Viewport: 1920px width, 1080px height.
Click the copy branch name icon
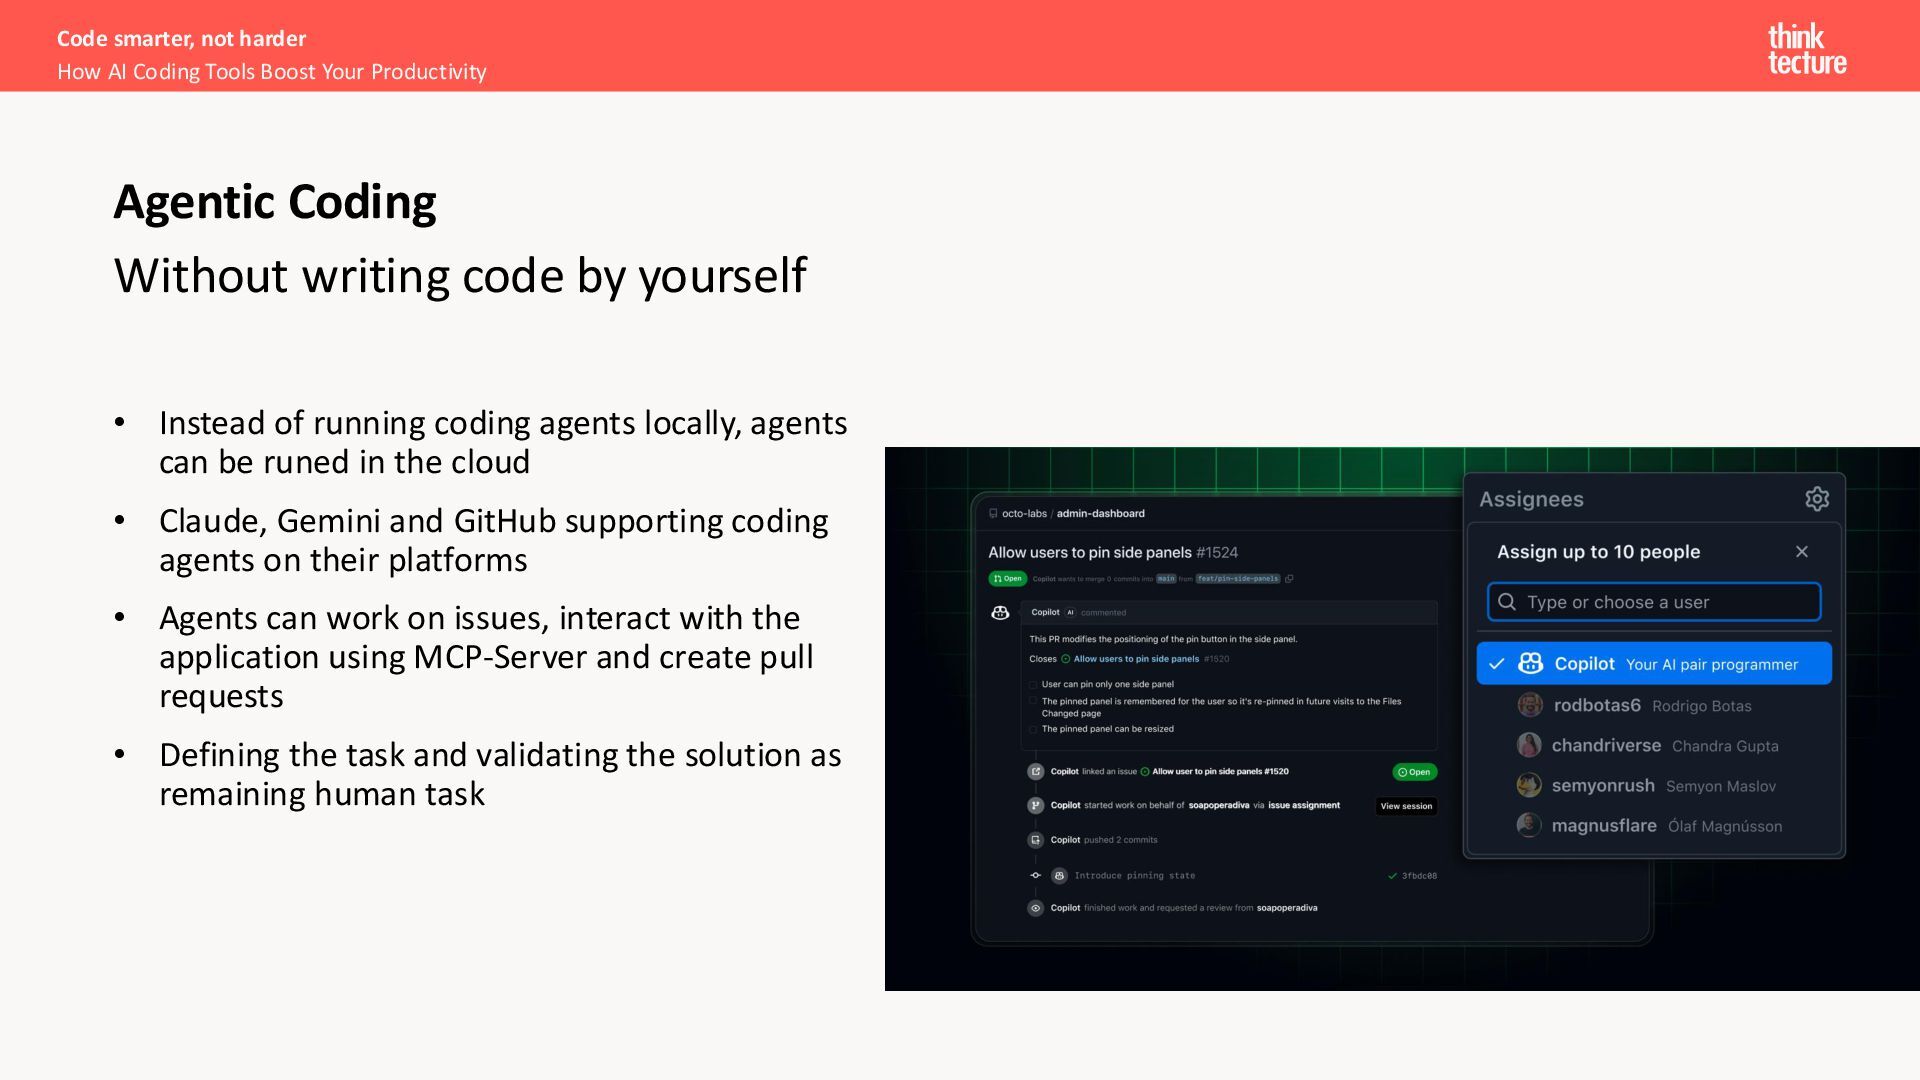(x=1289, y=579)
